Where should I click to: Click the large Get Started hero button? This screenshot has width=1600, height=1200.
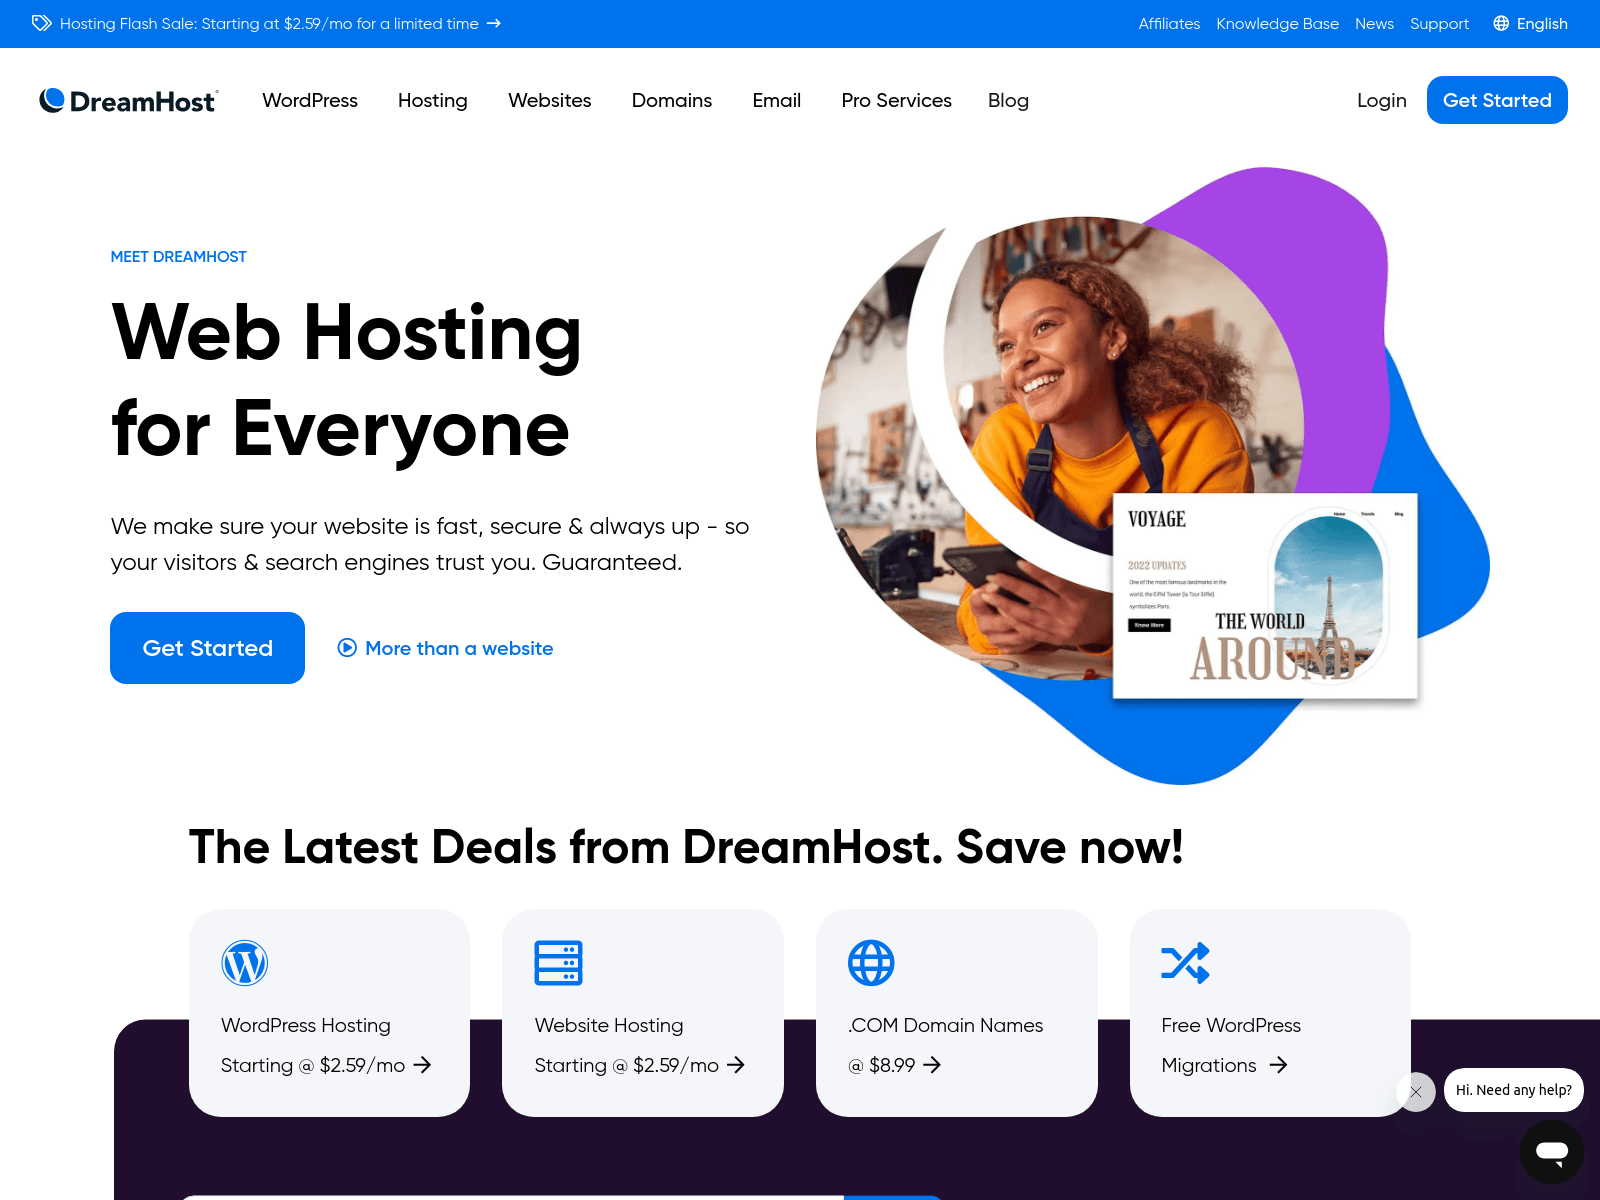pyautogui.click(x=207, y=648)
